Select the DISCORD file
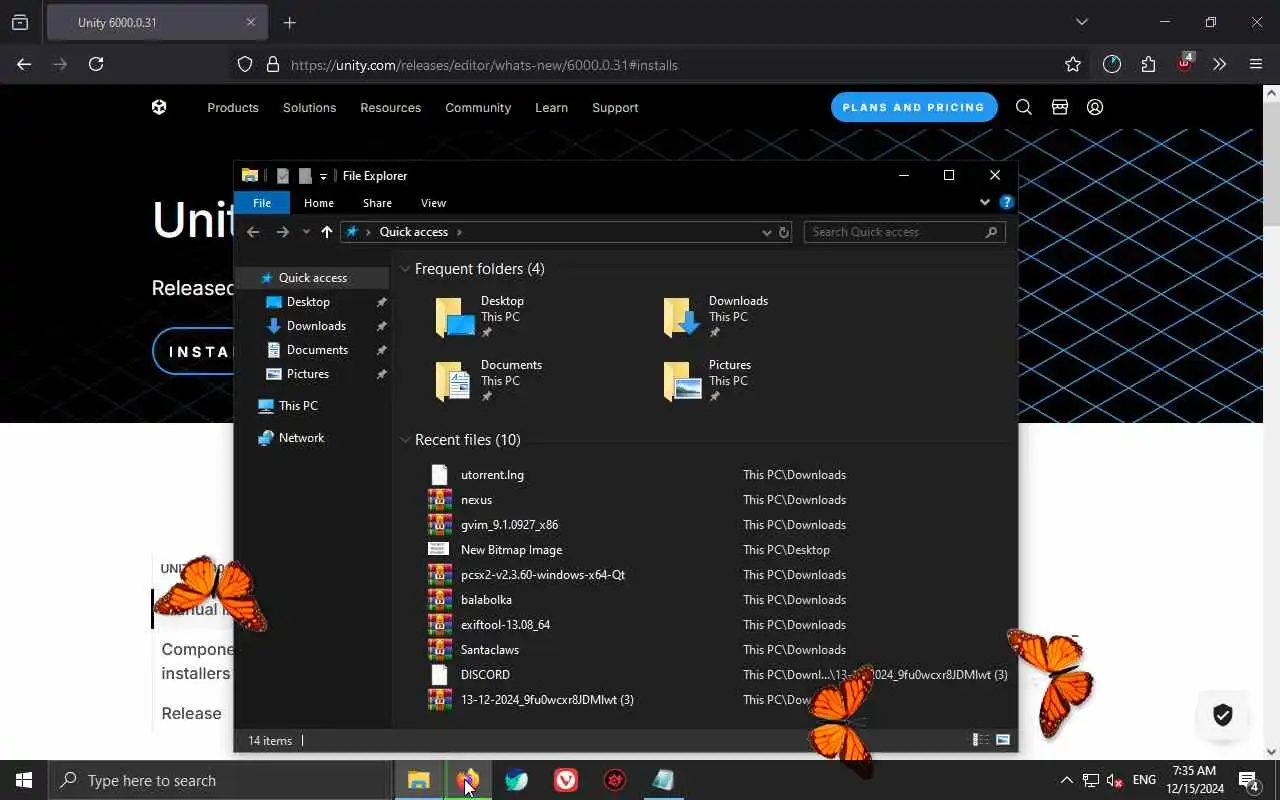The width and height of the screenshot is (1280, 800). [x=485, y=675]
